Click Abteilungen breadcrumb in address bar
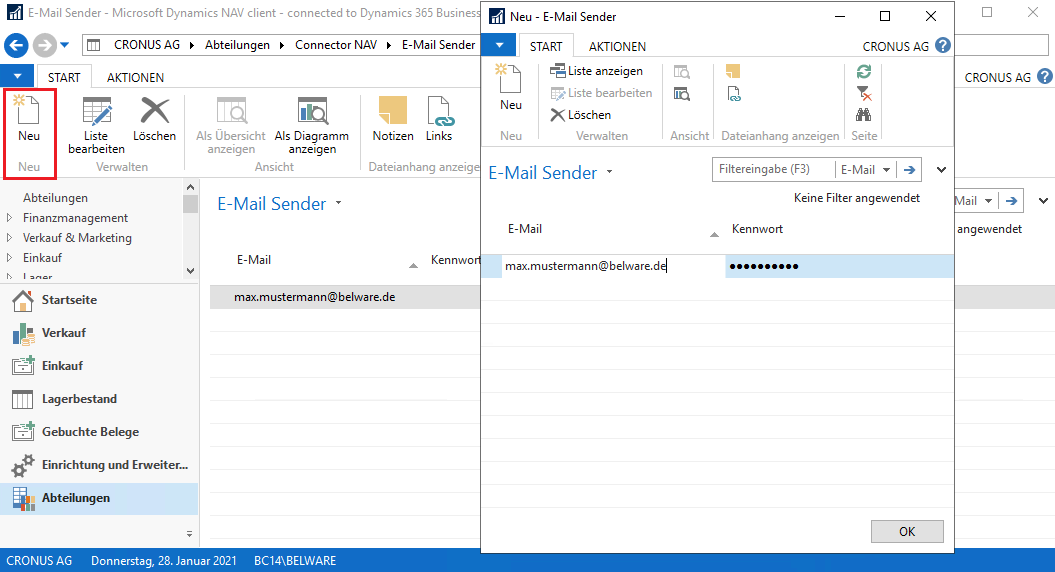The height and width of the screenshot is (572, 1055). pyautogui.click(x=238, y=45)
